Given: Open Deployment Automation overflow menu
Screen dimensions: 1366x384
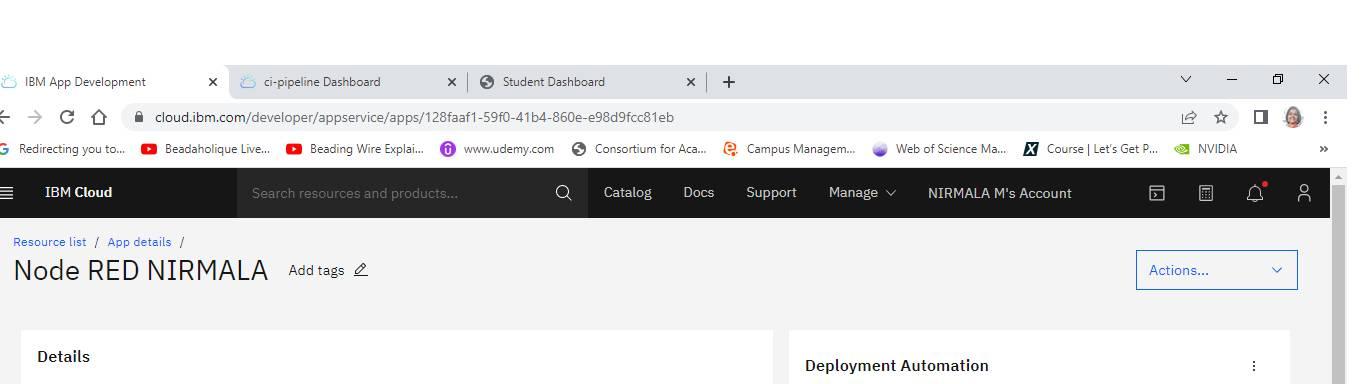Looking at the screenshot, I should pyautogui.click(x=1253, y=366).
